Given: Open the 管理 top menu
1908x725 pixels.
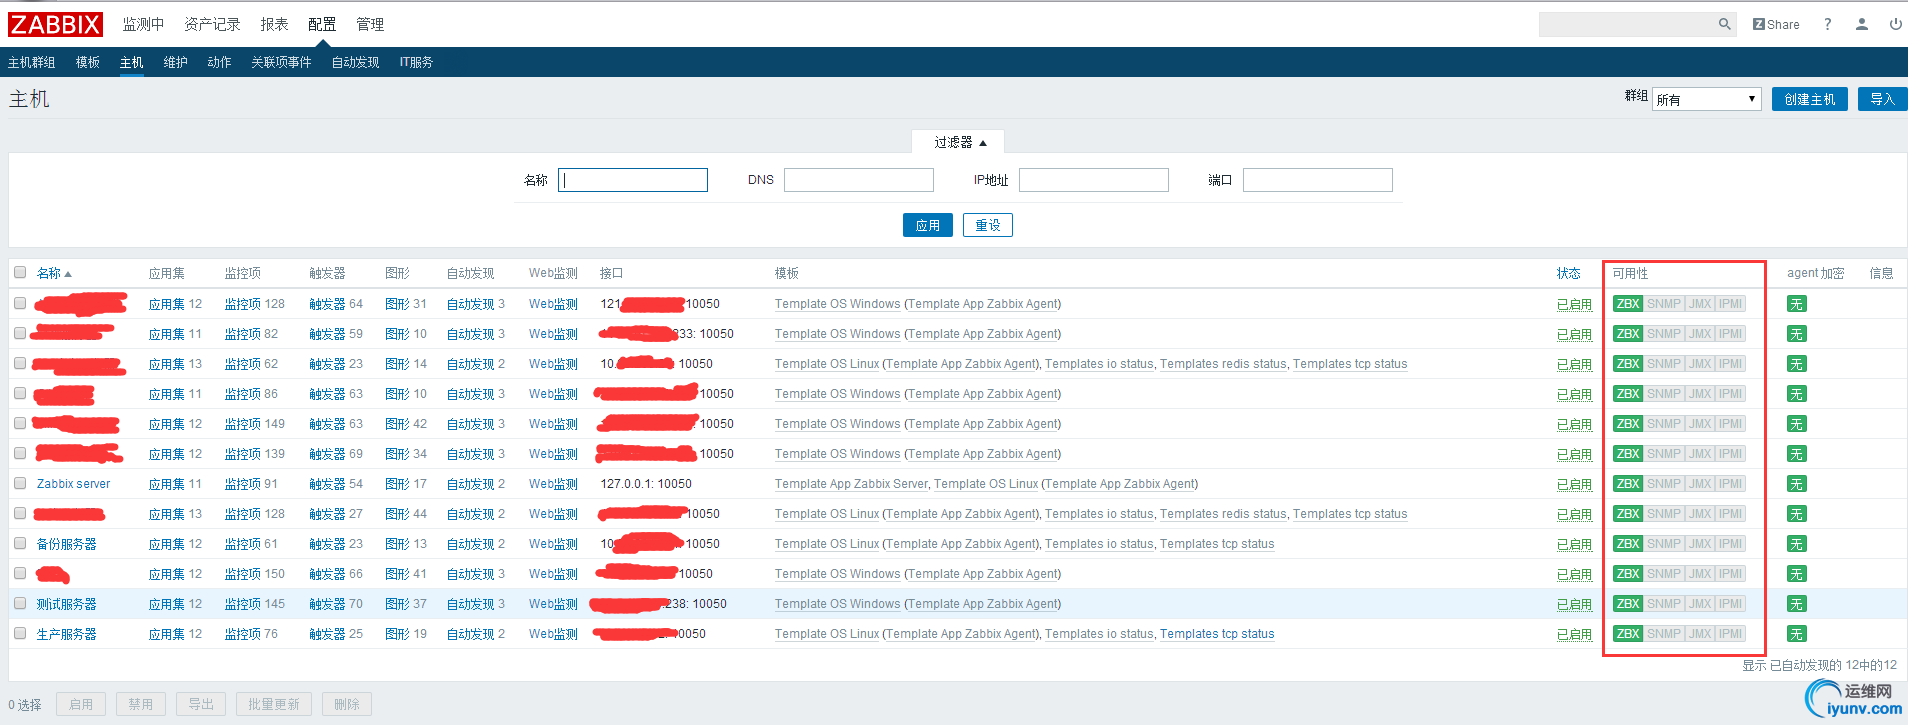Looking at the screenshot, I should (x=370, y=24).
